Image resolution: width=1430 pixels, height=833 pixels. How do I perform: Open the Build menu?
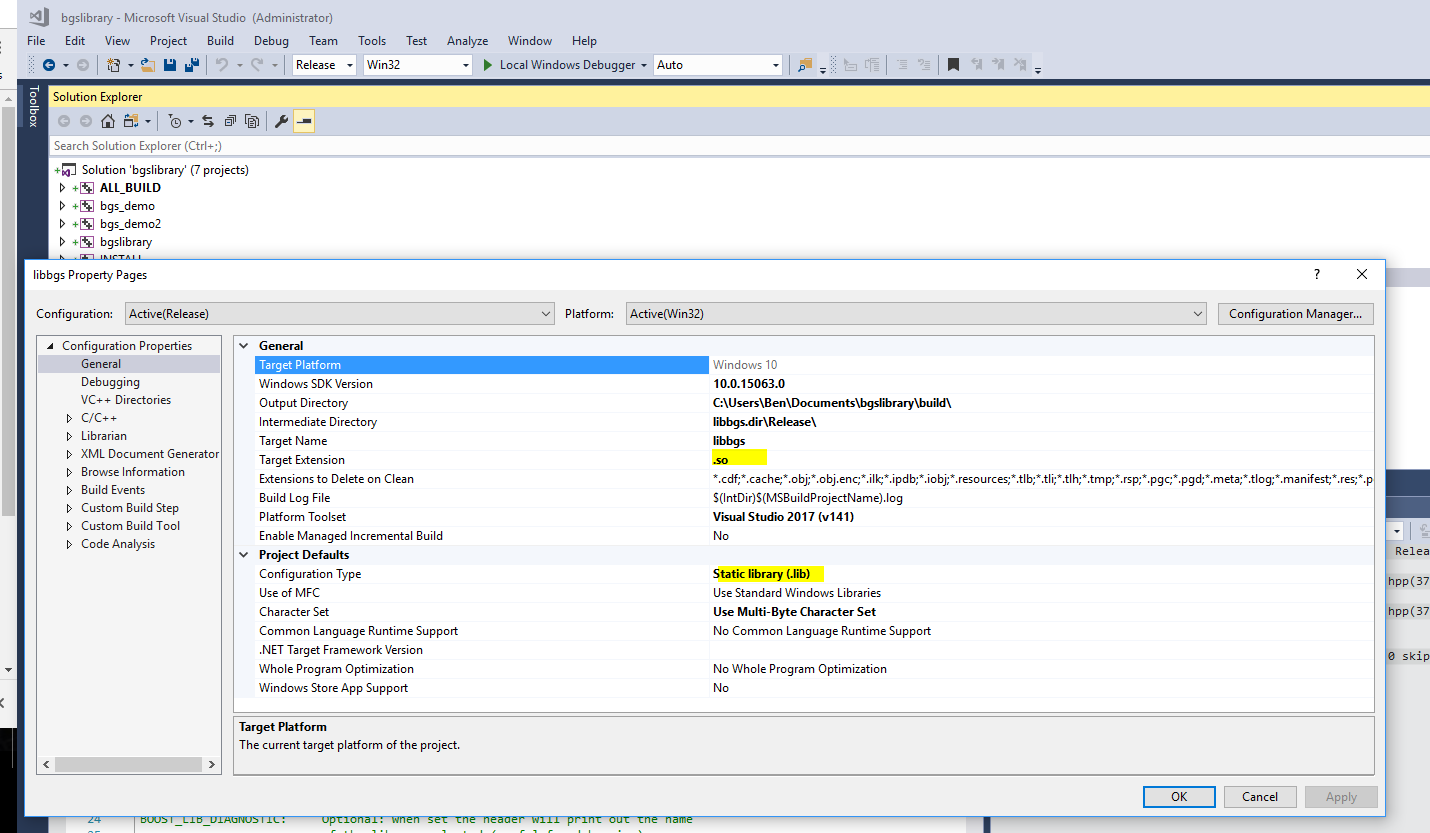[x=220, y=41]
